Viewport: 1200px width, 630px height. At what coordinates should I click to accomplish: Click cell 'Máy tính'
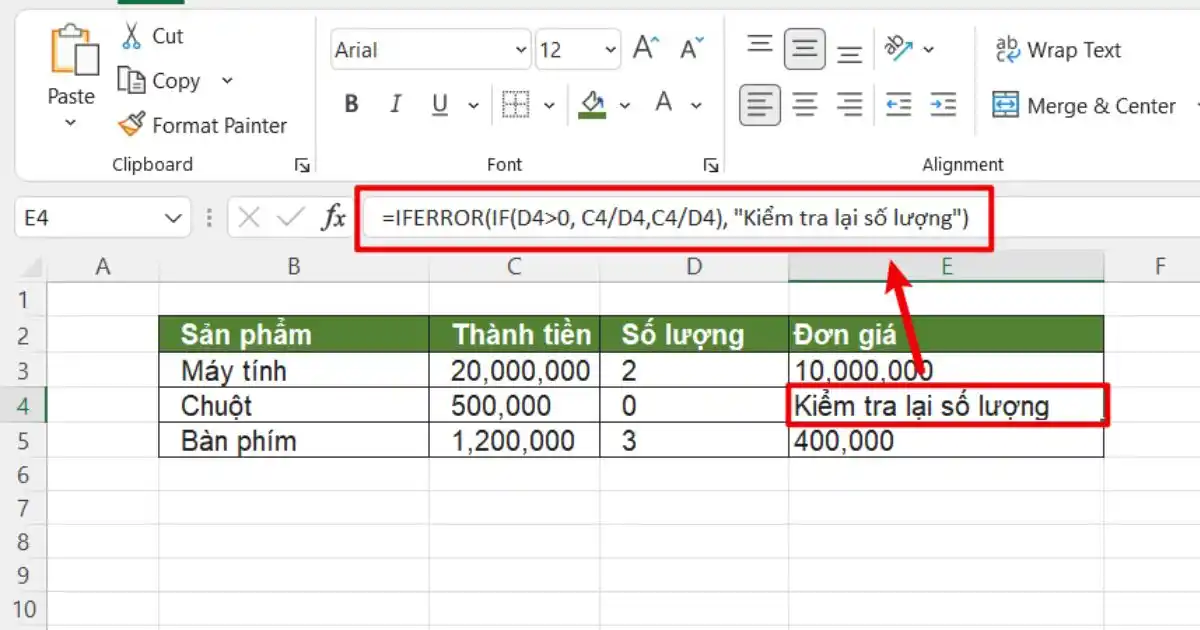coord(294,371)
